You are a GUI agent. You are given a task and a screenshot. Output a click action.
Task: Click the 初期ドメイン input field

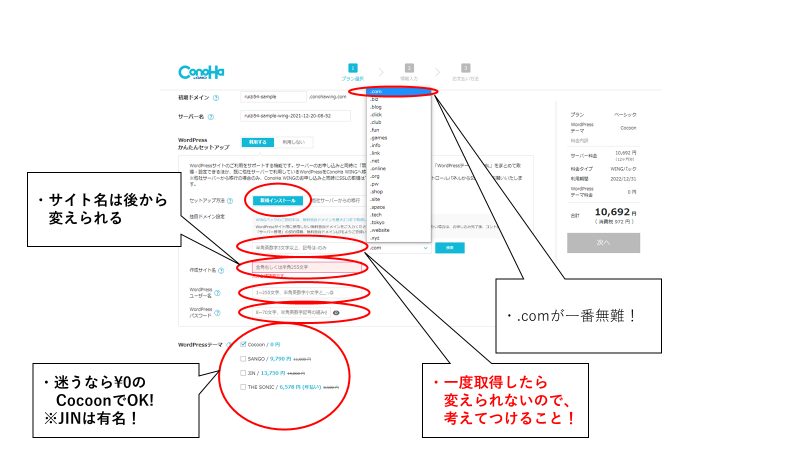(273, 97)
